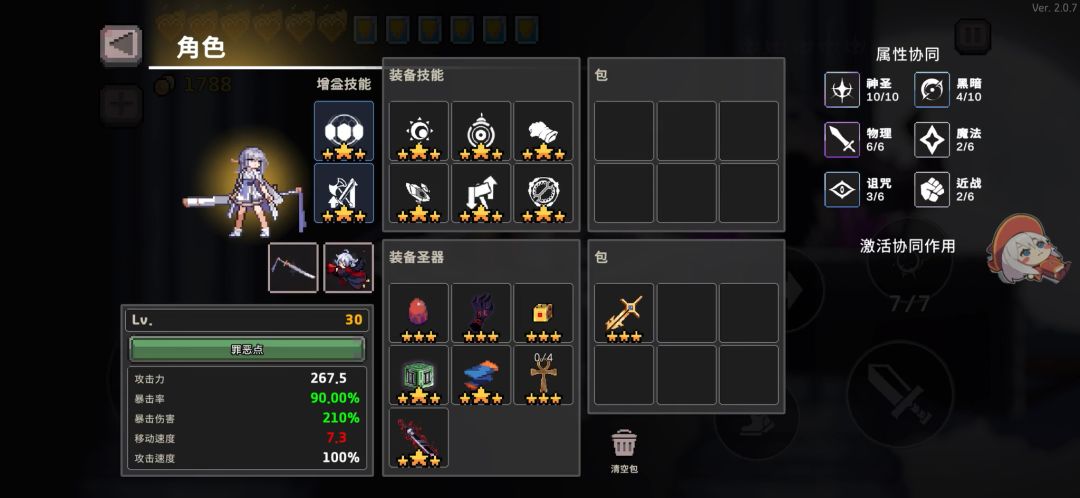Open the companion portrait thumbnail
Screen dimensions: 1080x498
point(349,267)
